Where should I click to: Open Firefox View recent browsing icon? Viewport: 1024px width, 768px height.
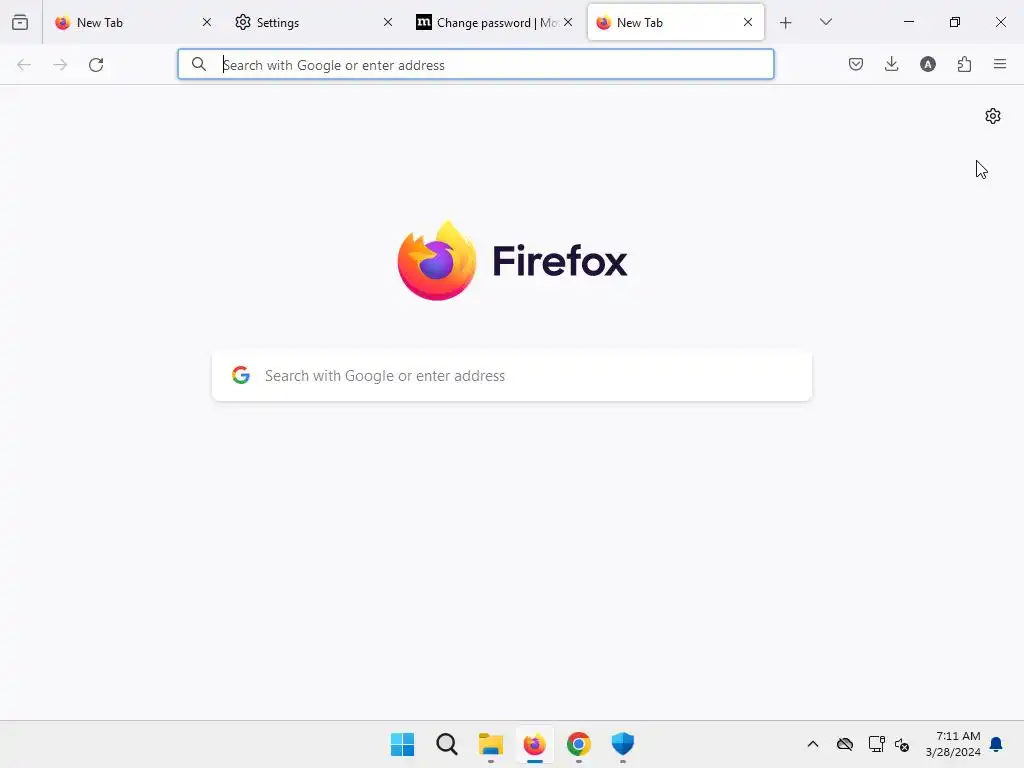point(20,22)
